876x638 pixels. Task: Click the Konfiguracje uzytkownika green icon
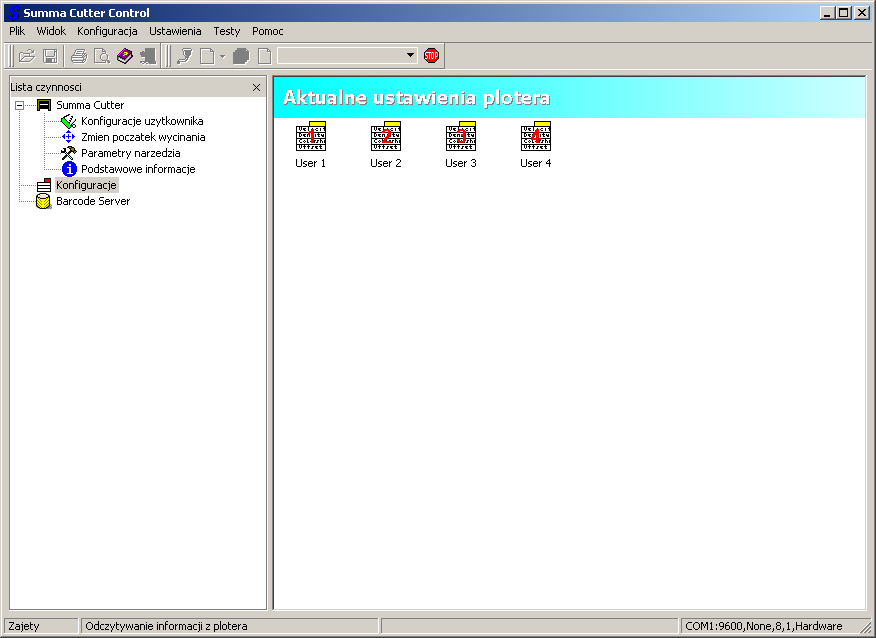(69, 121)
